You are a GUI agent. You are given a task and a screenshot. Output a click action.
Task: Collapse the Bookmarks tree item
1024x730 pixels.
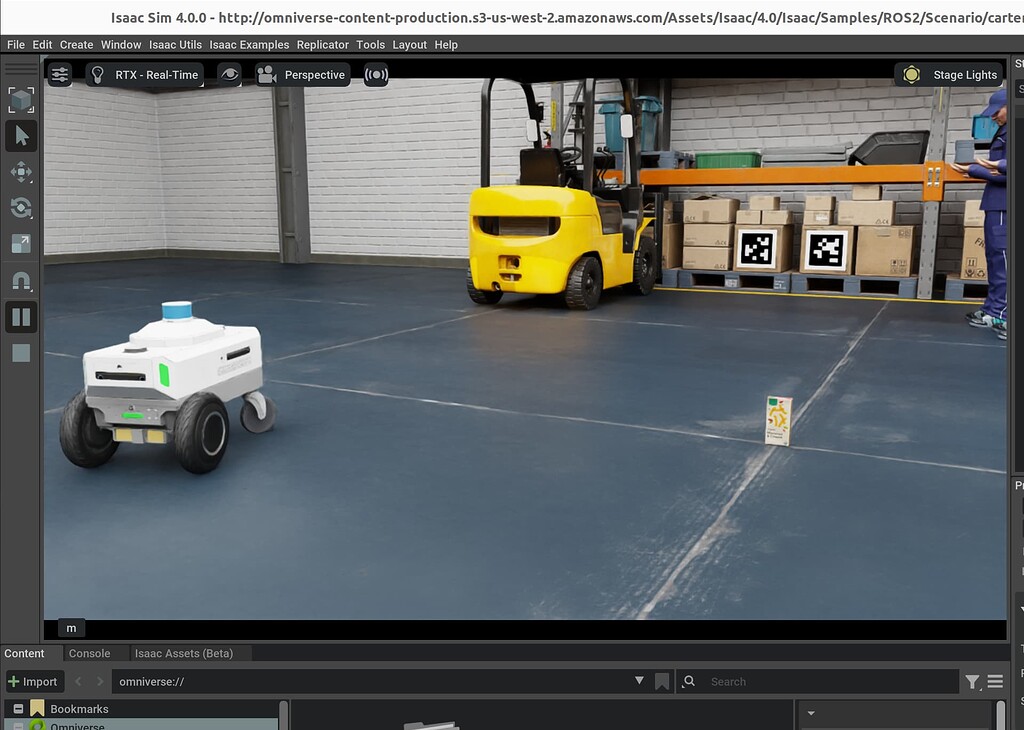(18, 709)
